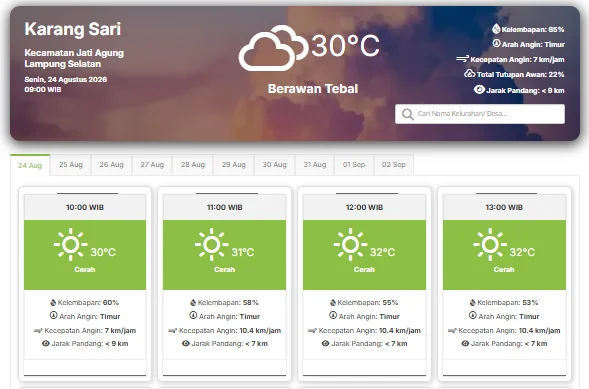Click the cloud cover icon in header
Viewport: 589px width, 389px height.
469,74
